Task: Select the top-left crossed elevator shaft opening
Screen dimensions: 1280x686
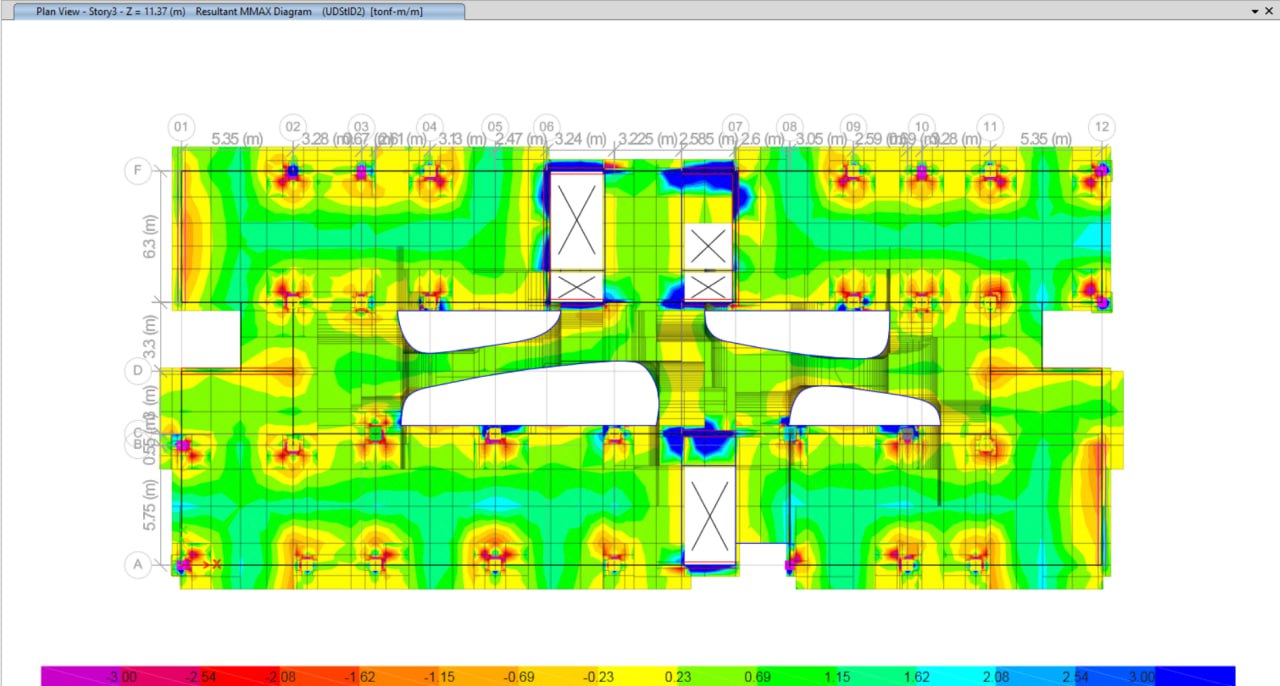Action: coord(577,222)
